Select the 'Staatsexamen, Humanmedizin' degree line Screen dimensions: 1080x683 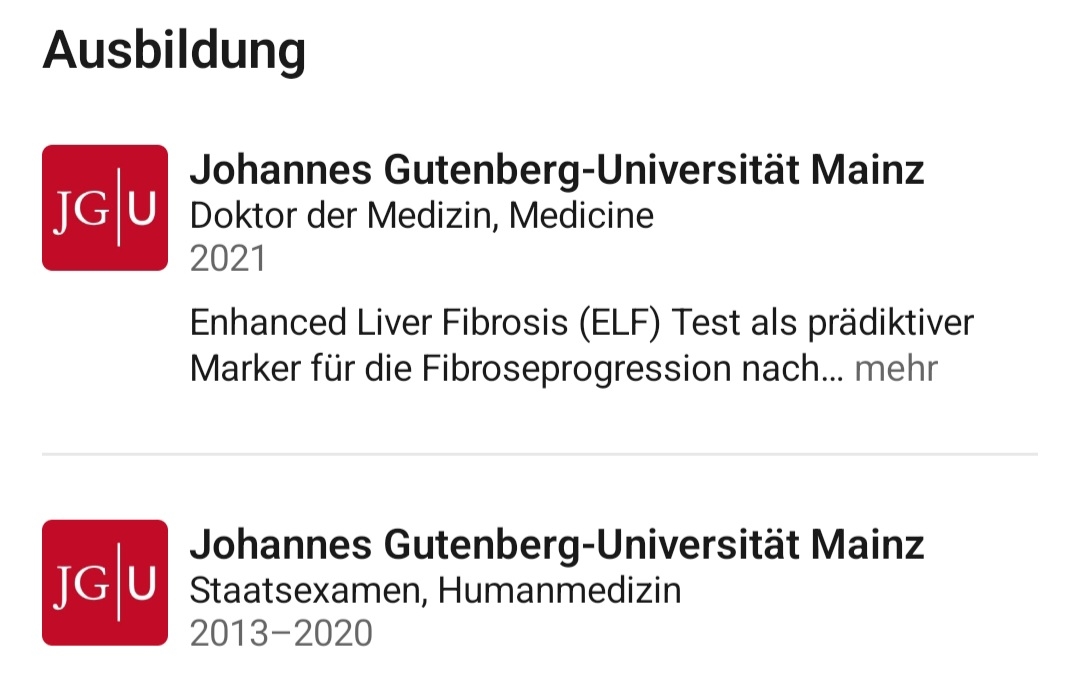click(x=435, y=590)
